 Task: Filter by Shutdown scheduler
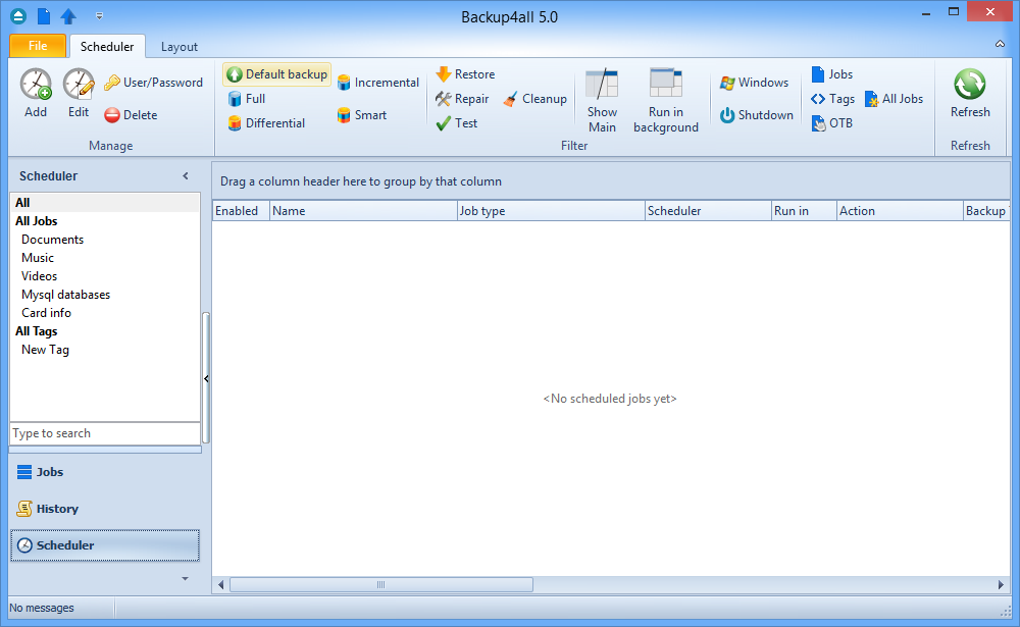point(757,115)
